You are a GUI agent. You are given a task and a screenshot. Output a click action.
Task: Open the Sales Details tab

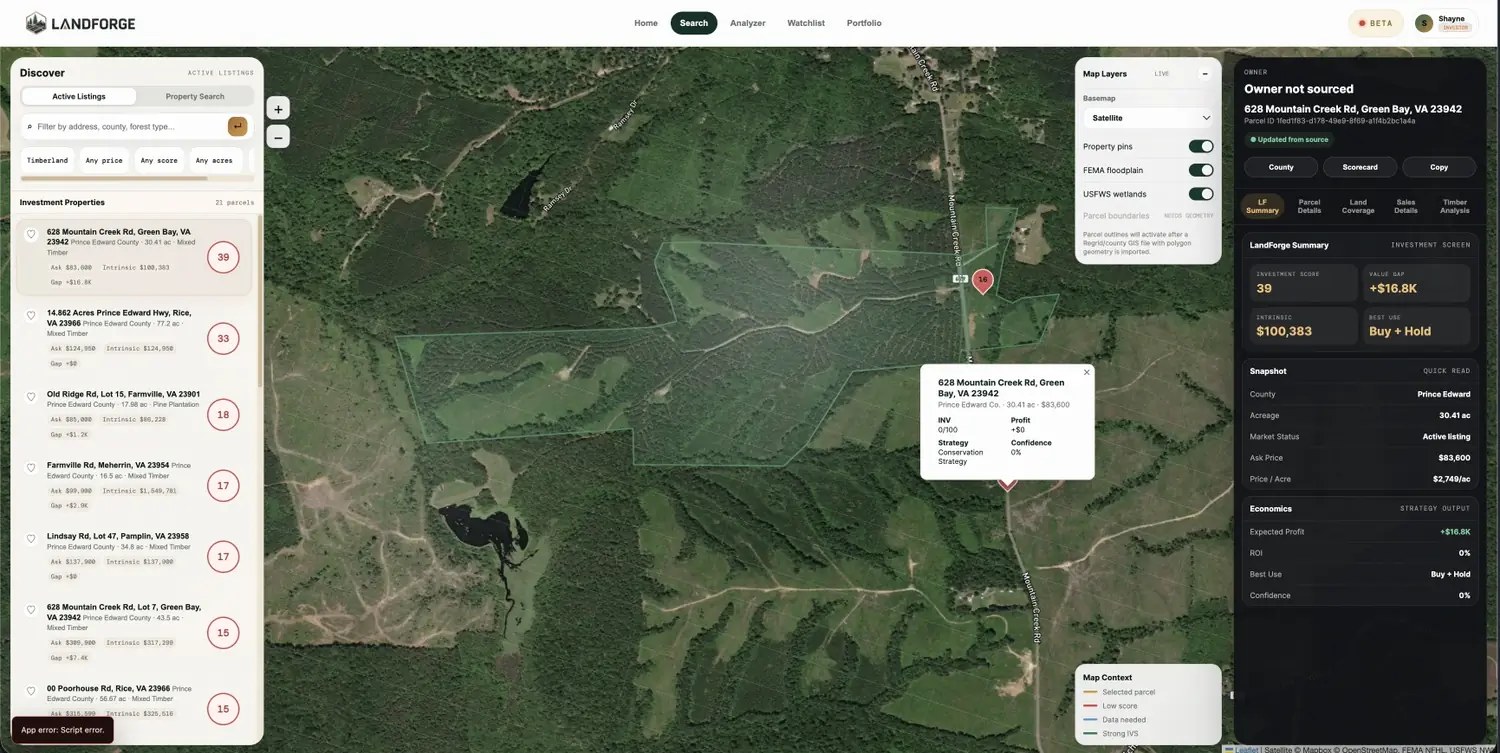point(1406,206)
